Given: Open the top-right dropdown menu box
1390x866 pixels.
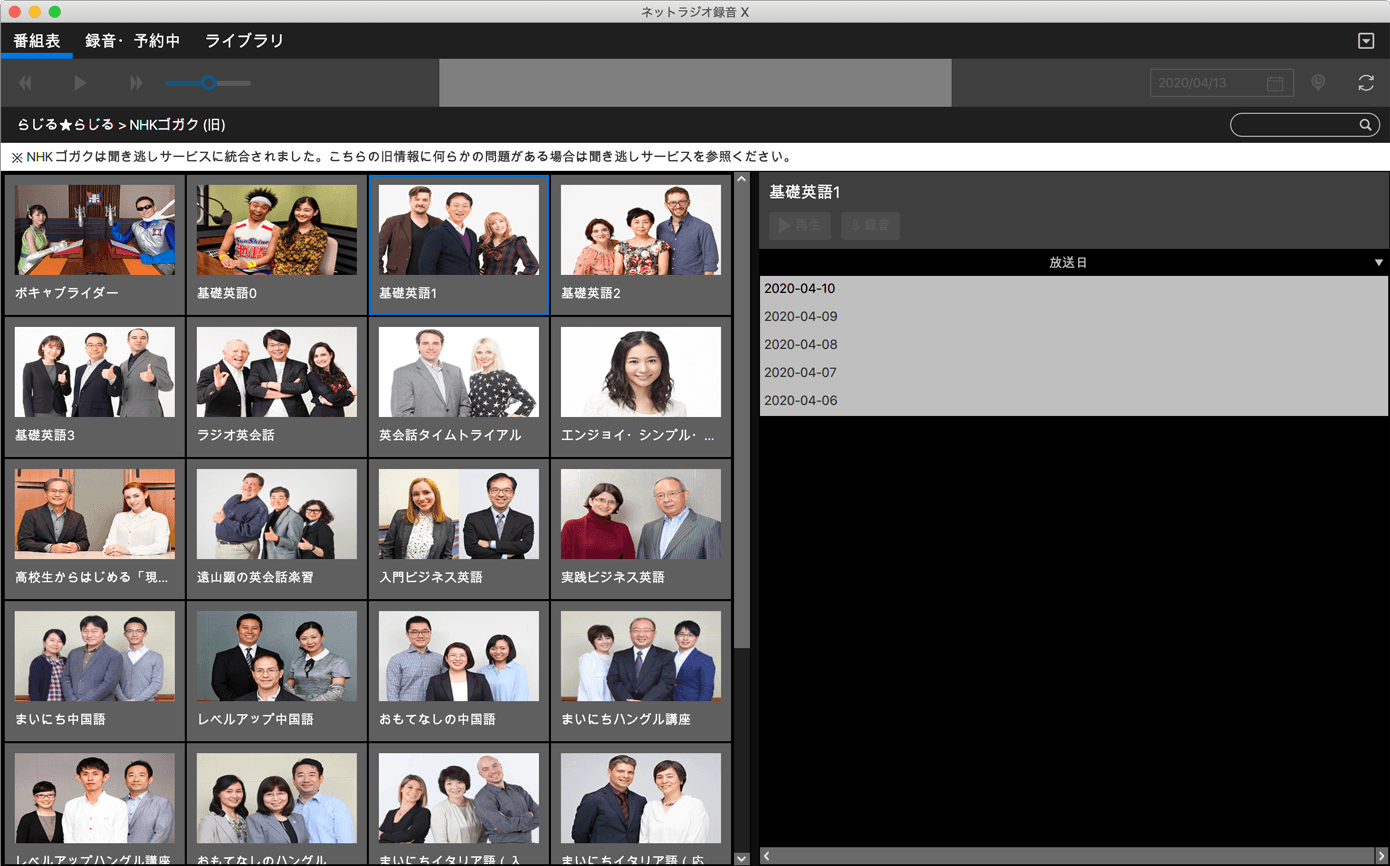Looking at the screenshot, I should [x=1366, y=41].
